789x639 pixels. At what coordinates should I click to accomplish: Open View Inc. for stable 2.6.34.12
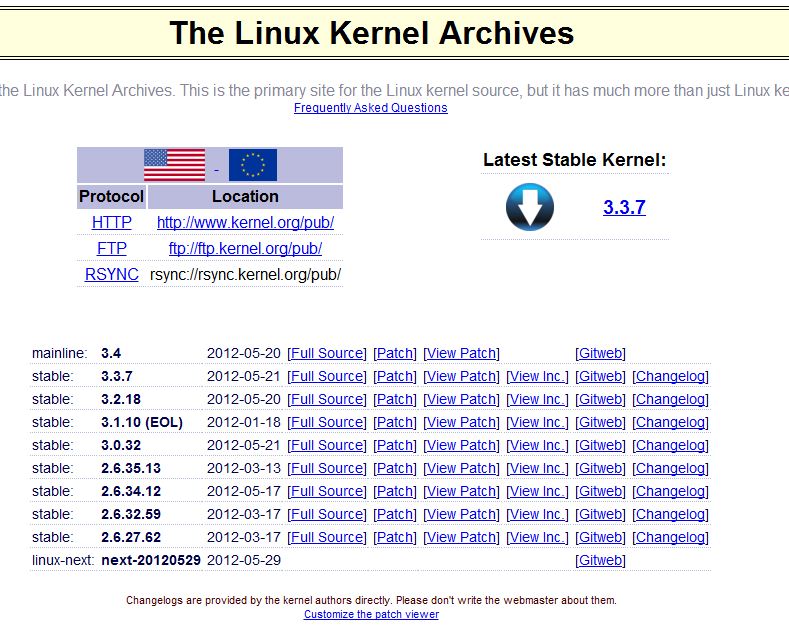pyautogui.click(x=537, y=492)
